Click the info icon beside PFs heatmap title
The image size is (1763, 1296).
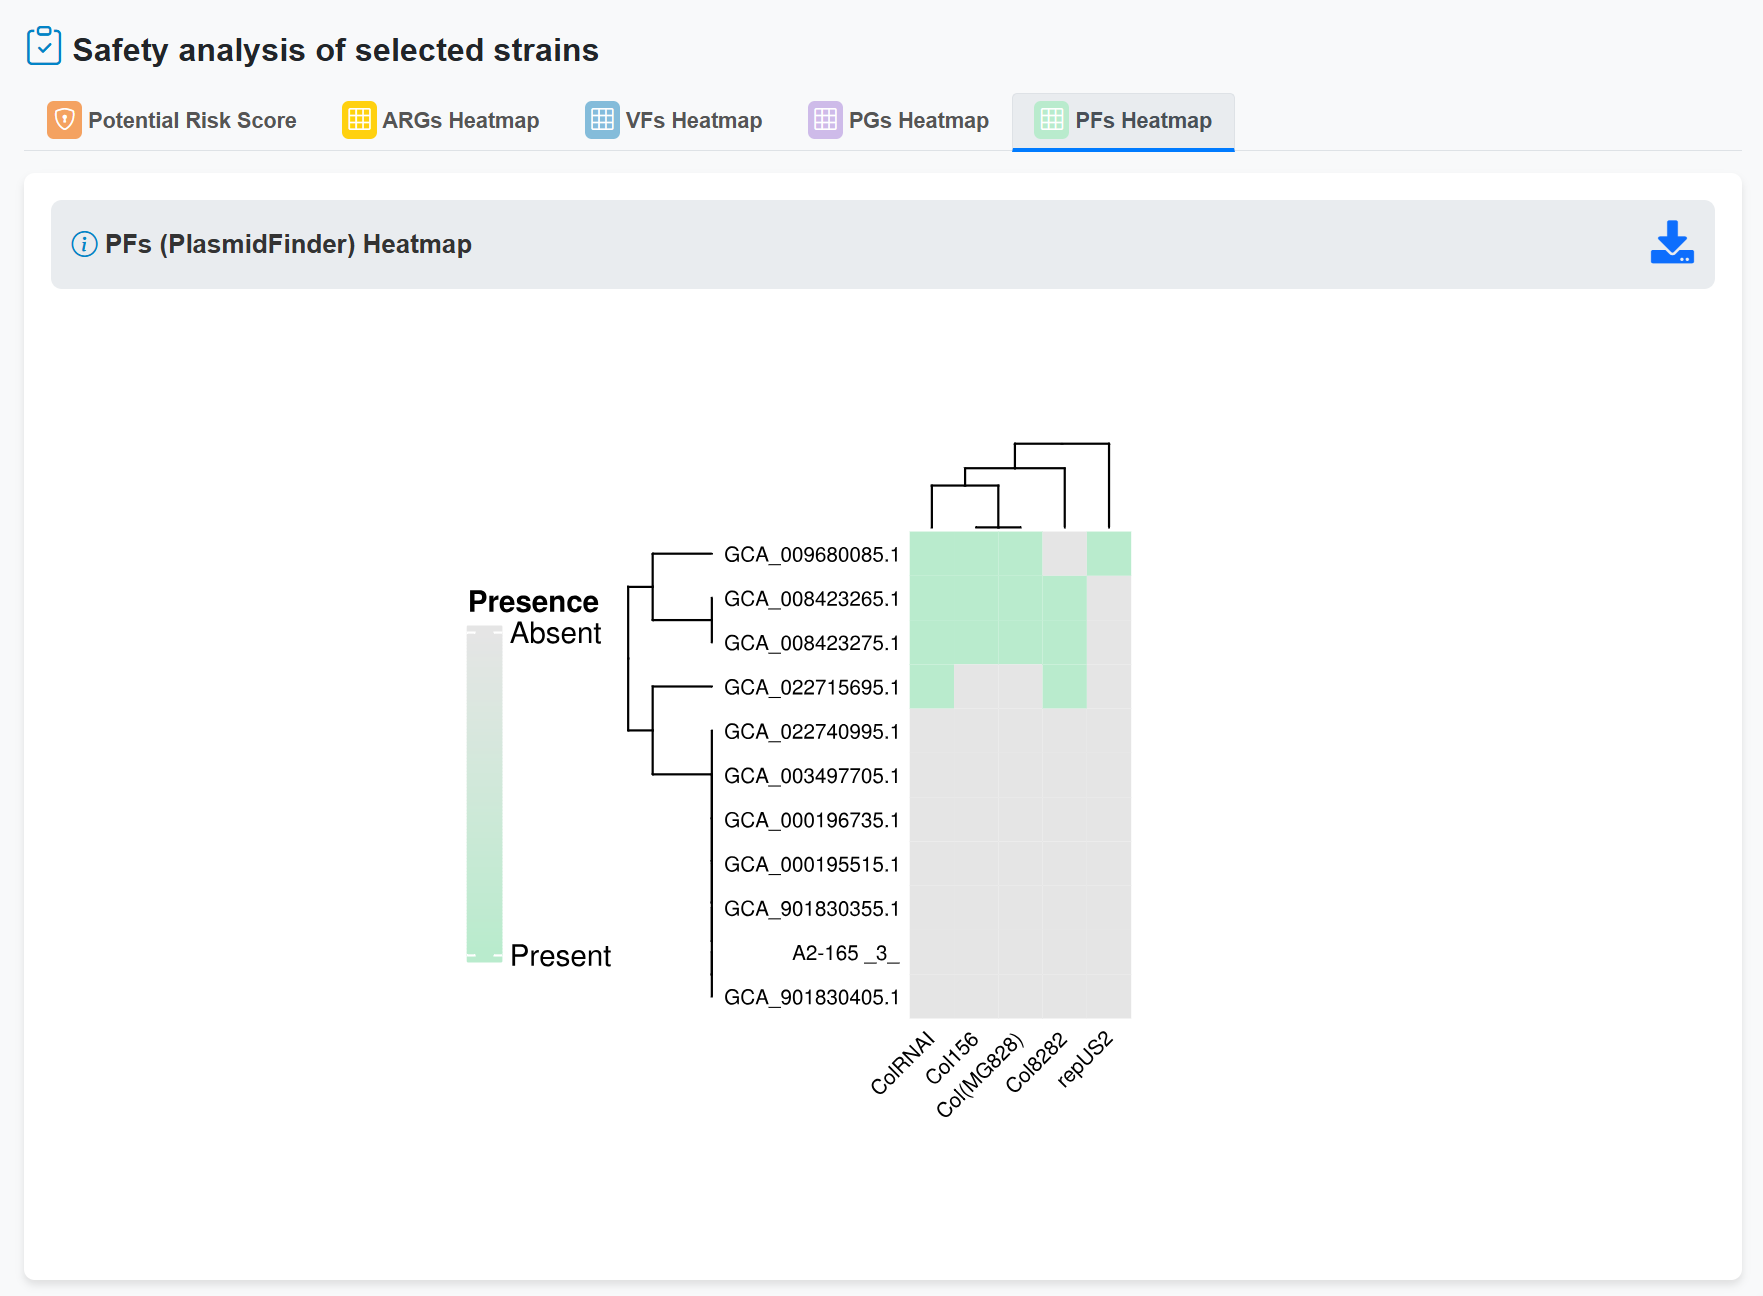[84, 244]
